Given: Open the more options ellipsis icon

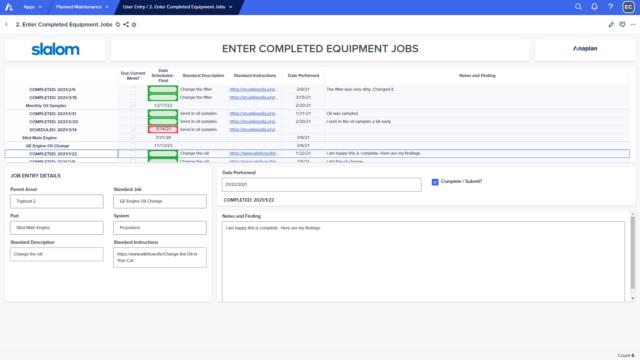Looking at the screenshot, I should click(633, 24).
